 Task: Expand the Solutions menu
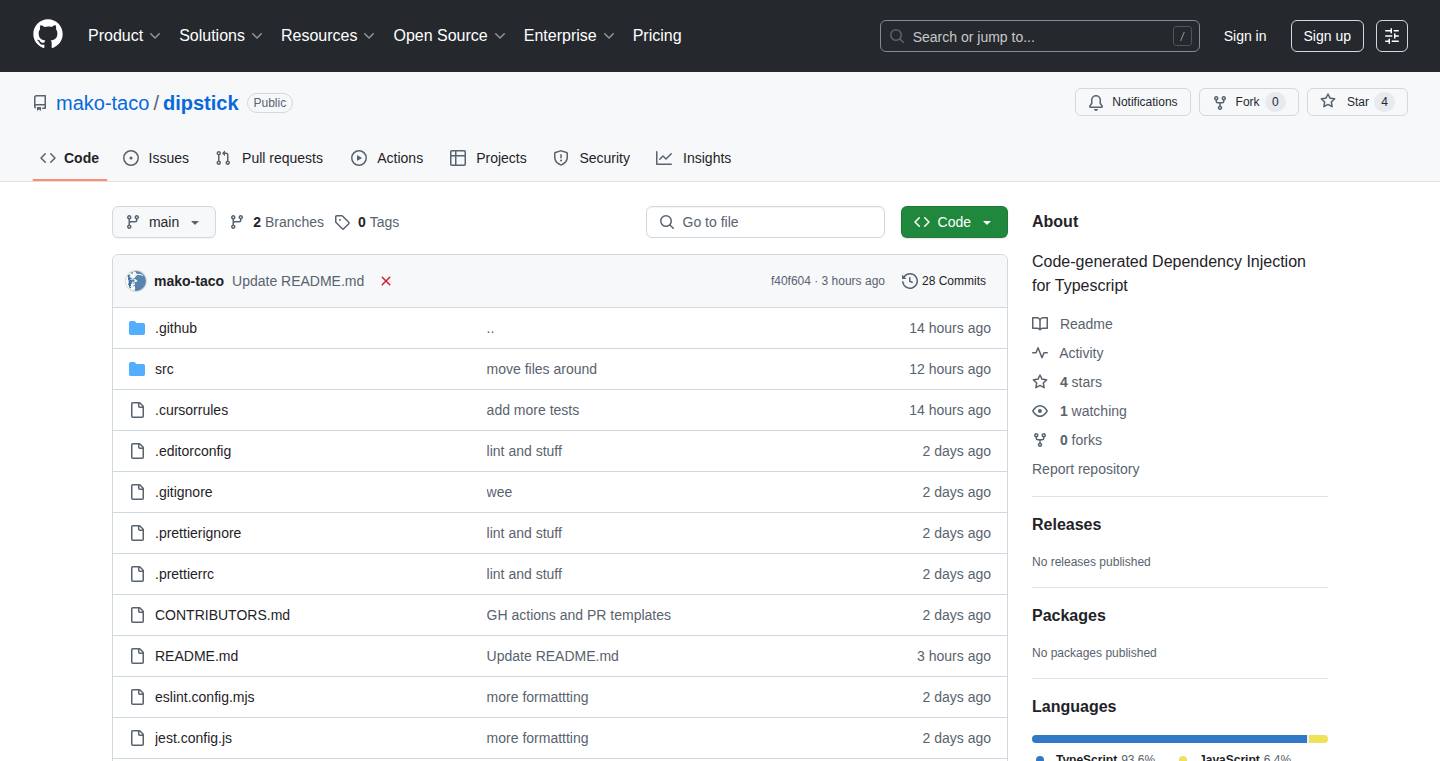tap(221, 36)
